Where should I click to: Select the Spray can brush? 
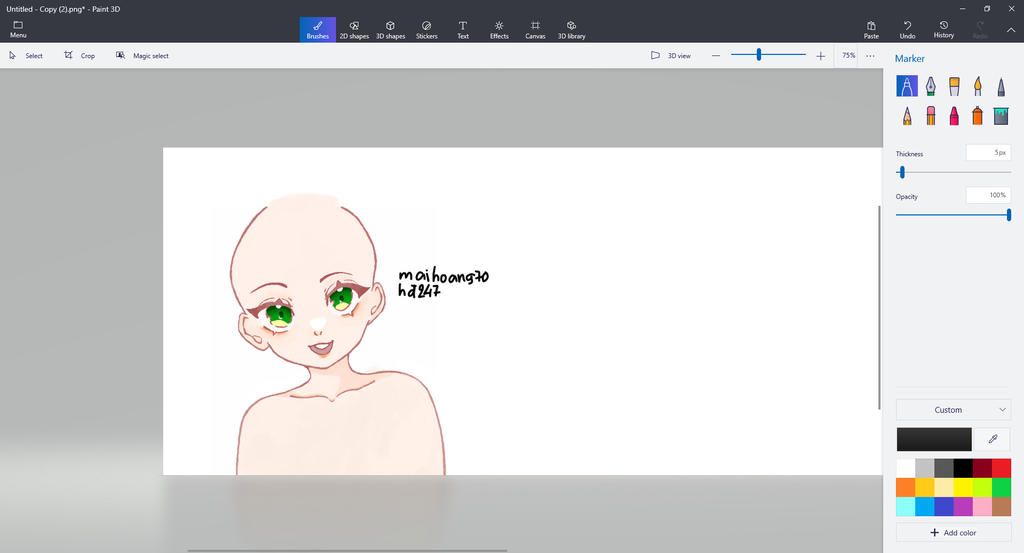click(x=978, y=116)
